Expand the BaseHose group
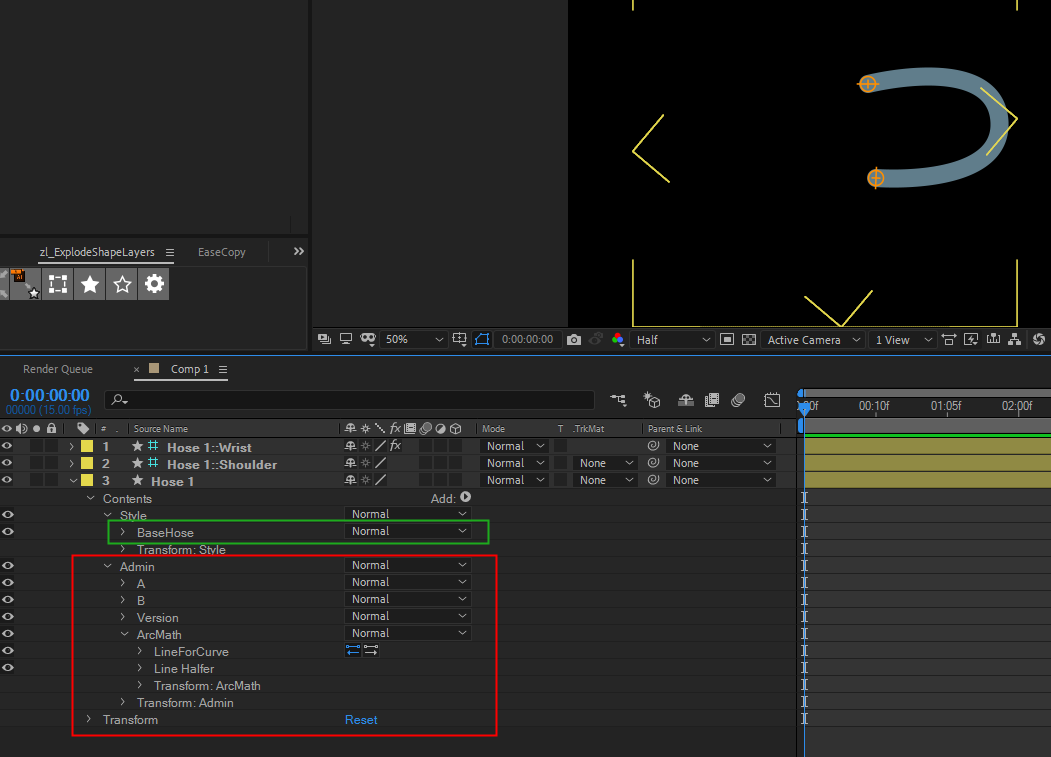Viewport: 1051px width, 757px height. (123, 532)
